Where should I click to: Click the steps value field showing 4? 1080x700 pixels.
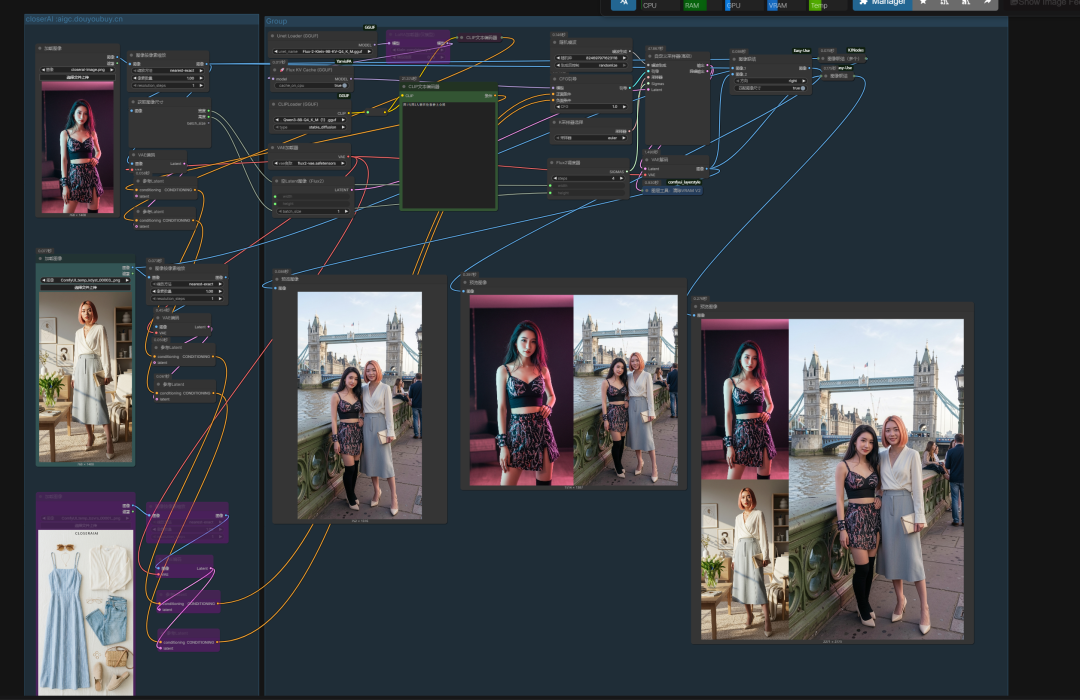[x=588, y=178]
